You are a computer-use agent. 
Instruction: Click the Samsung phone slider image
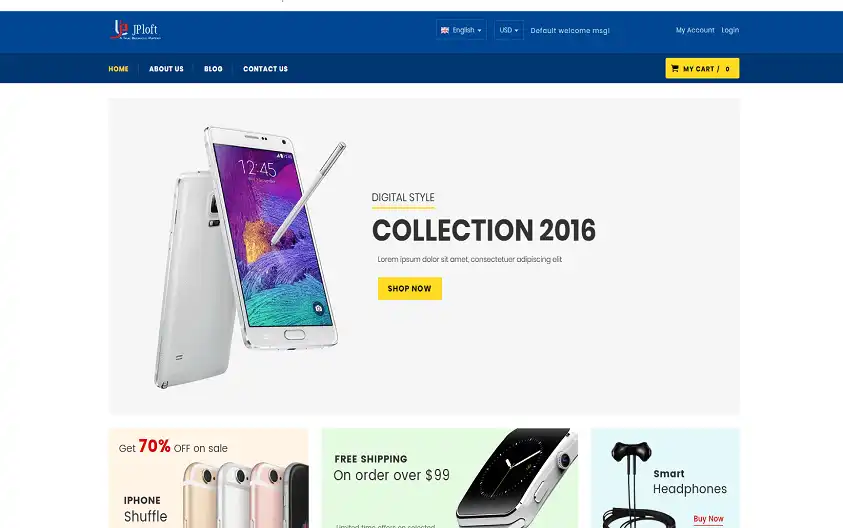click(x=251, y=256)
